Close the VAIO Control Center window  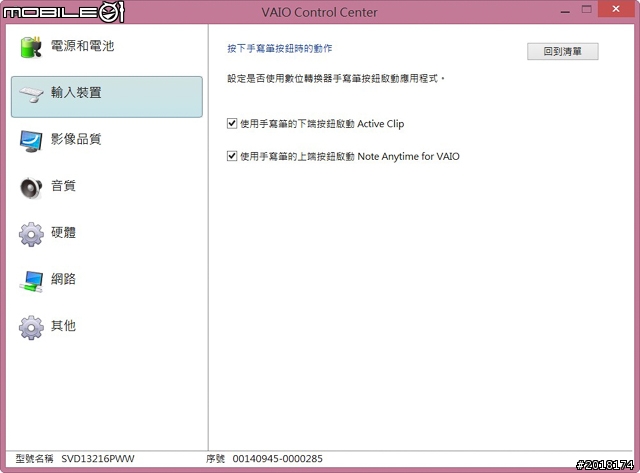616,9
